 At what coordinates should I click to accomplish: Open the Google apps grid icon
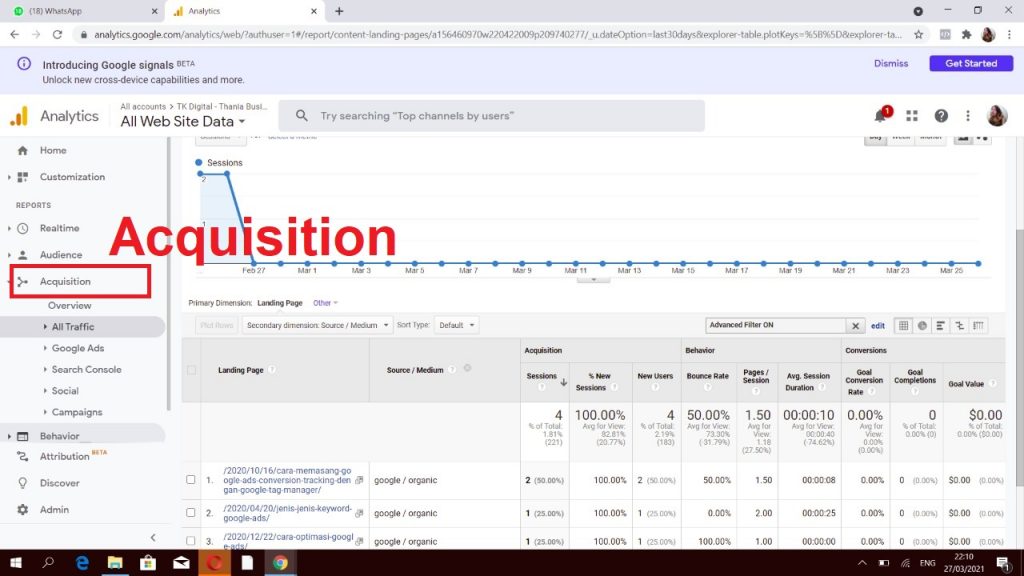tap(912, 116)
